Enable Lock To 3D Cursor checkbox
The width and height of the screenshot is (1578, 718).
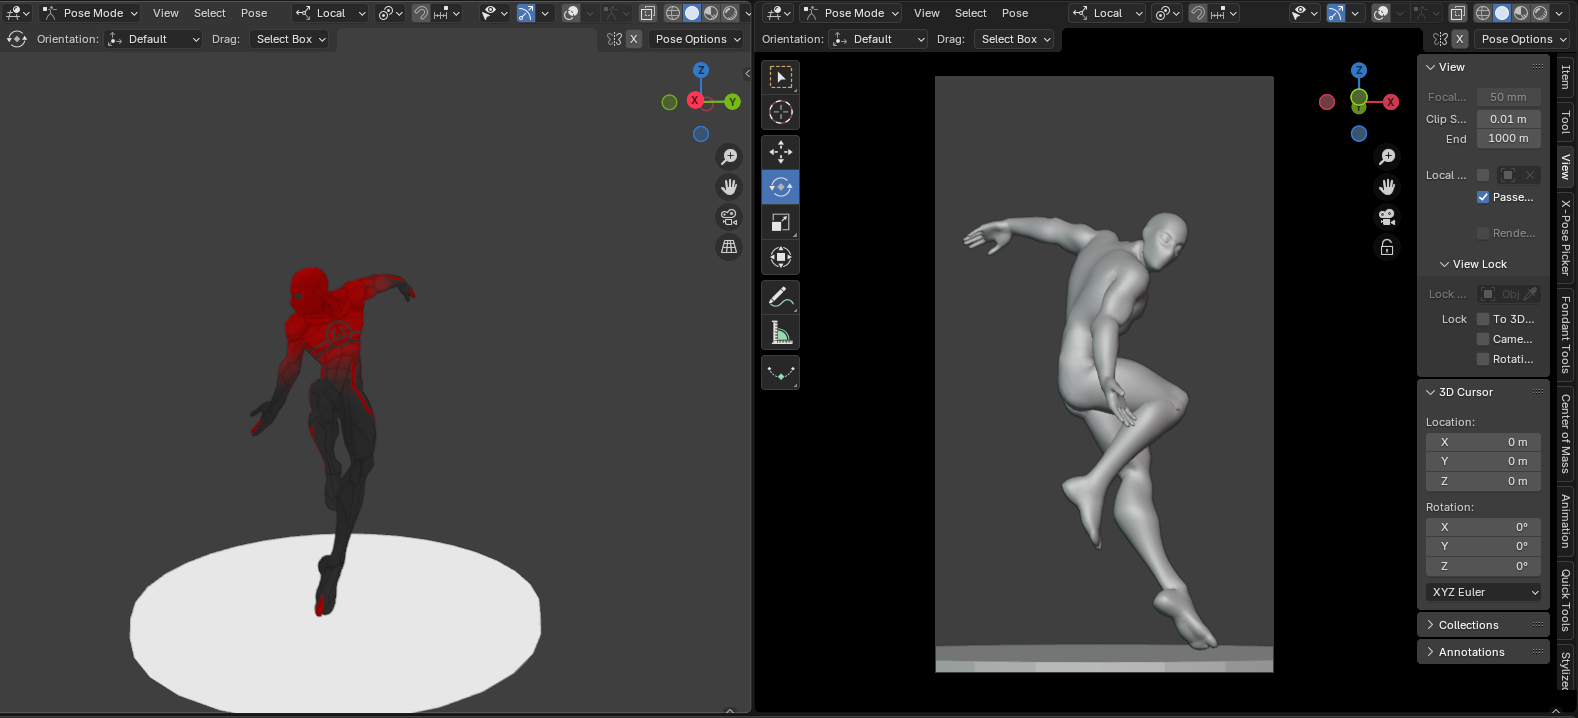pyautogui.click(x=1483, y=319)
